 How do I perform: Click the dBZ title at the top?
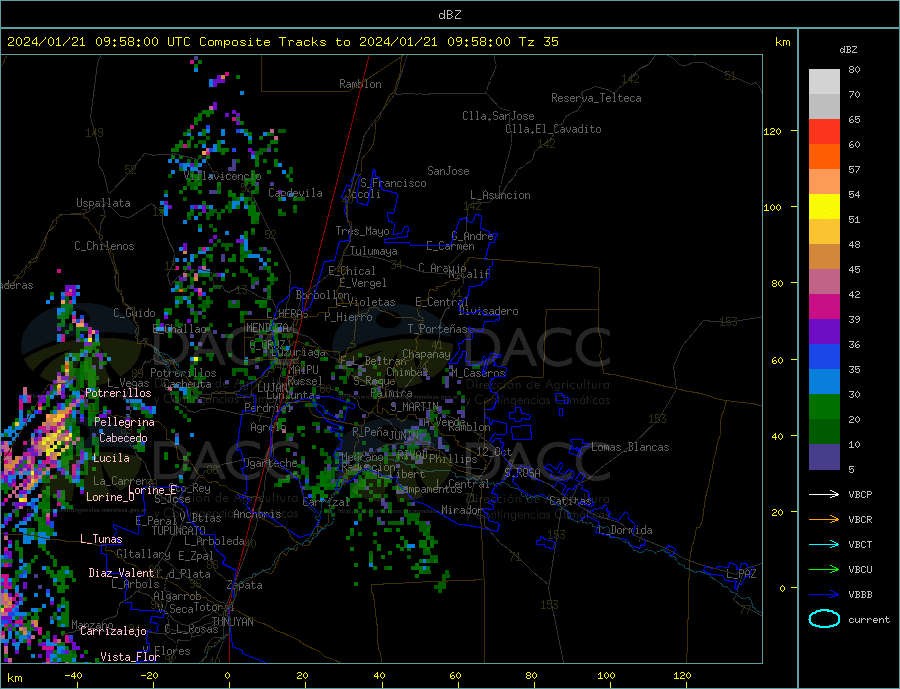(449, 15)
